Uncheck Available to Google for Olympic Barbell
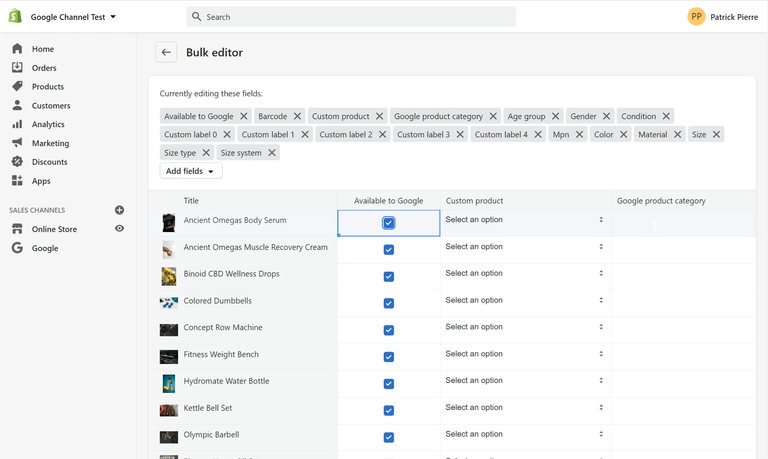 (x=389, y=438)
